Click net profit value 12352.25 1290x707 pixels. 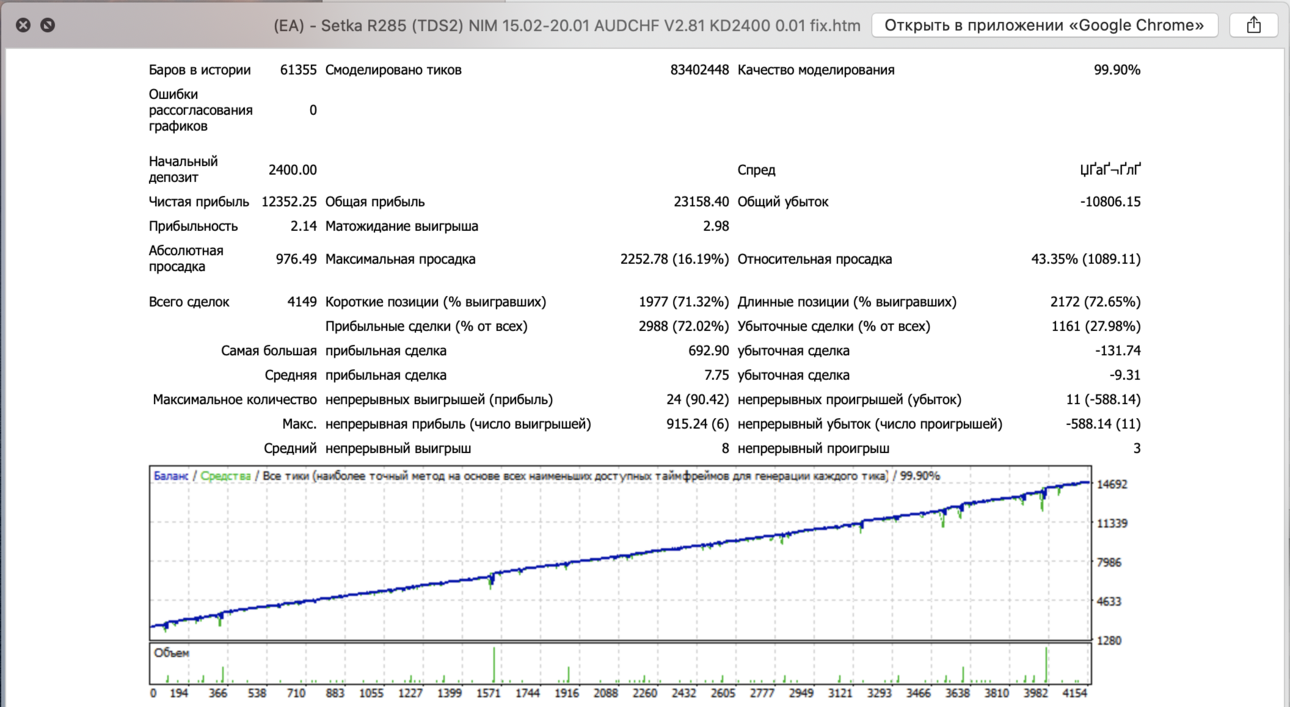click(x=289, y=202)
